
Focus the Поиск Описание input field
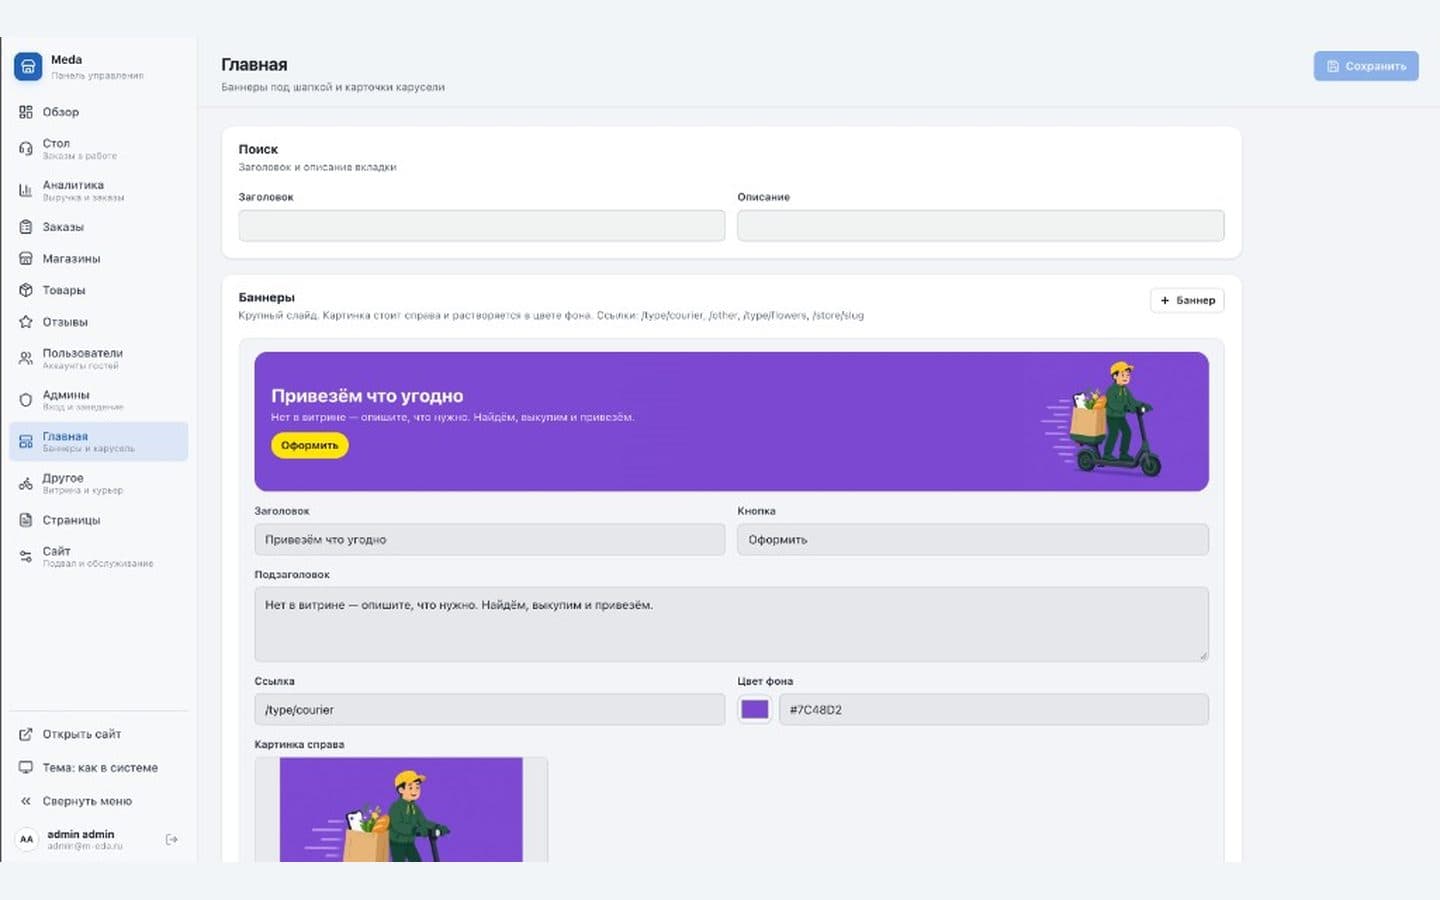[x=981, y=225]
